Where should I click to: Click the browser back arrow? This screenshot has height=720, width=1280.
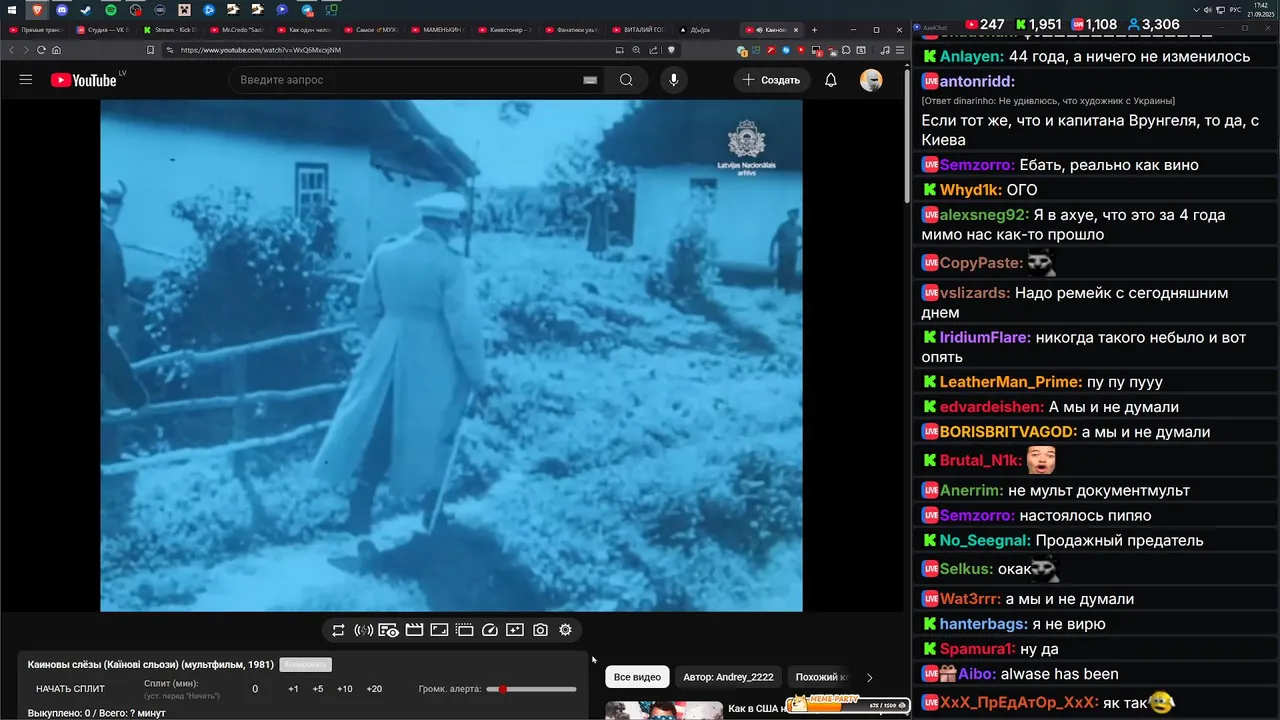coord(12,50)
